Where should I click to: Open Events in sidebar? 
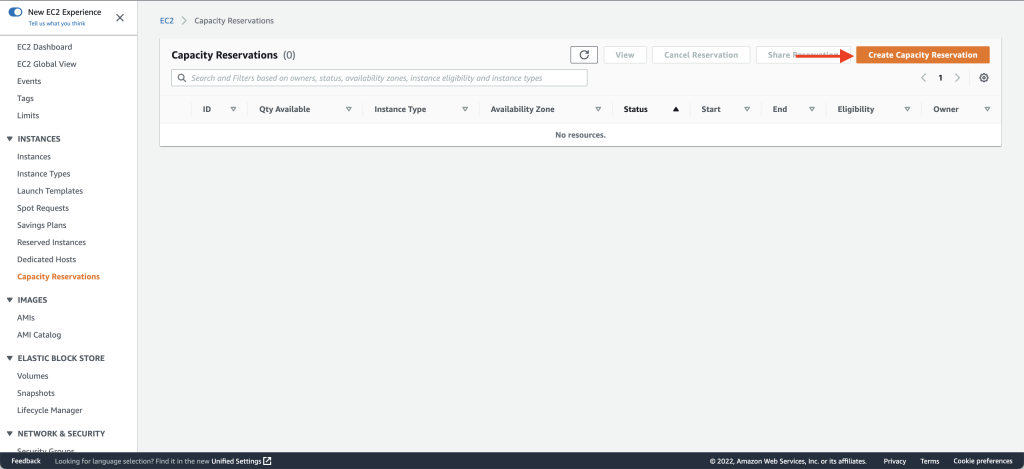pos(29,81)
